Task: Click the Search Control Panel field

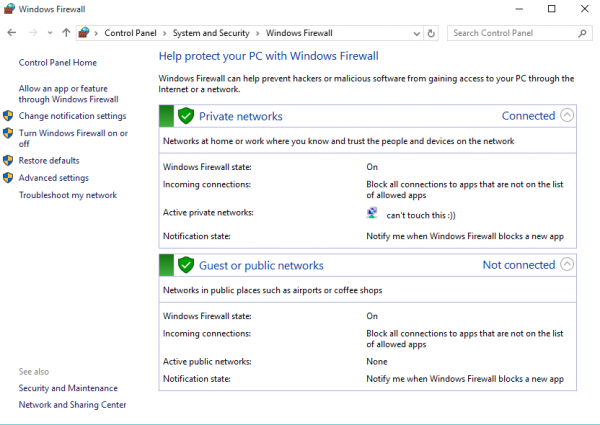Action: point(508,33)
